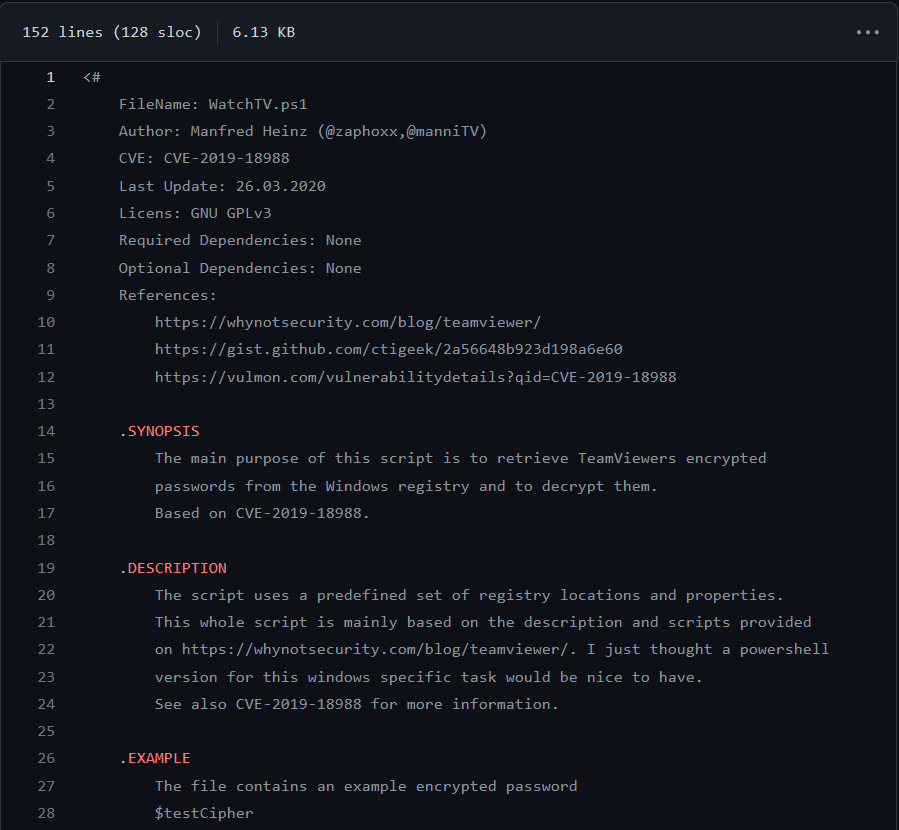Click "The main purpose of this script" line
Screen dimensions: 899x830
coord(460,459)
